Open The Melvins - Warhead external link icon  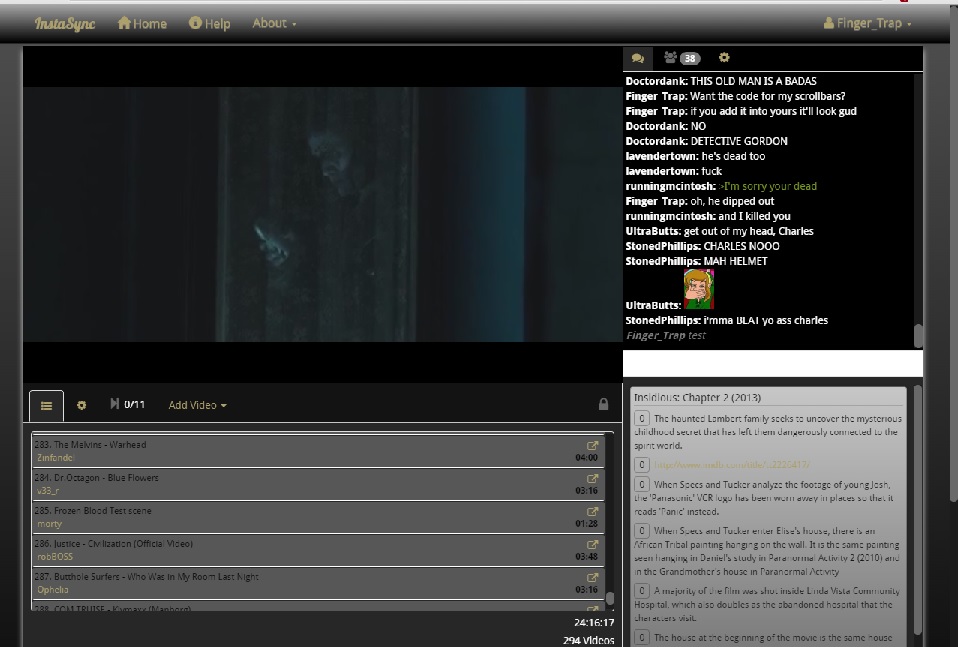coord(592,445)
